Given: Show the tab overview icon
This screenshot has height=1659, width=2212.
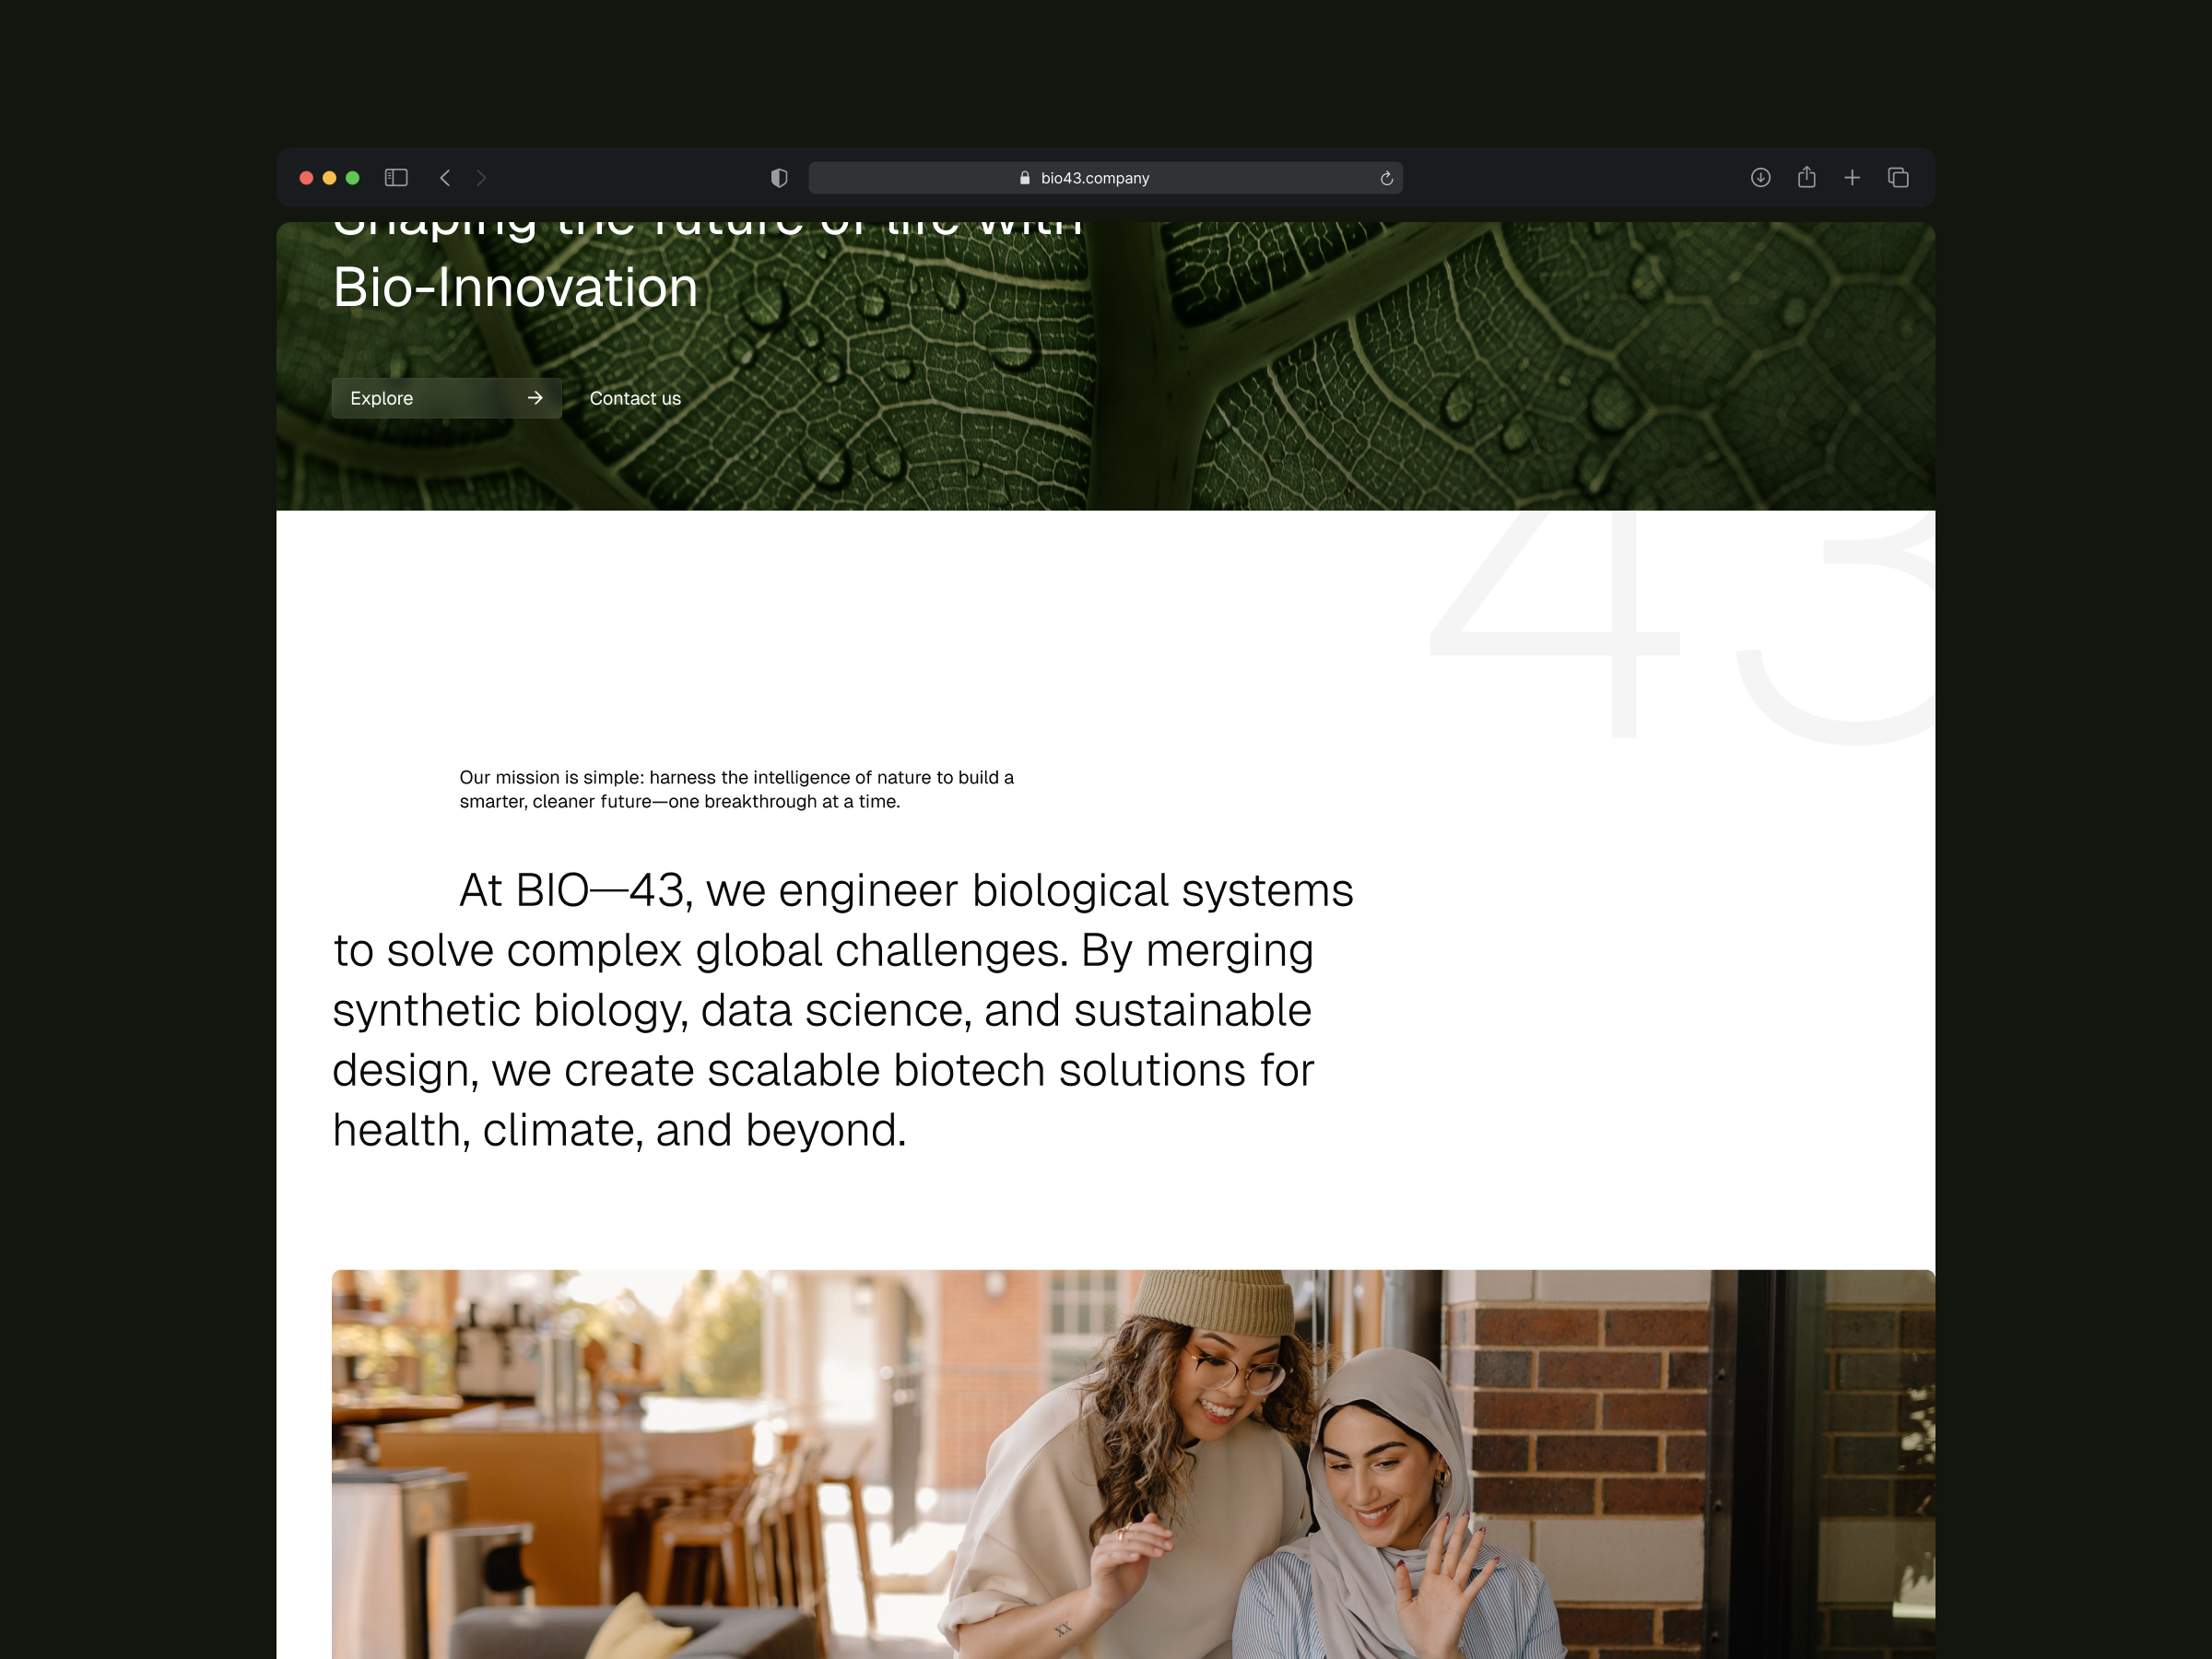Looking at the screenshot, I should tap(1898, 177).
